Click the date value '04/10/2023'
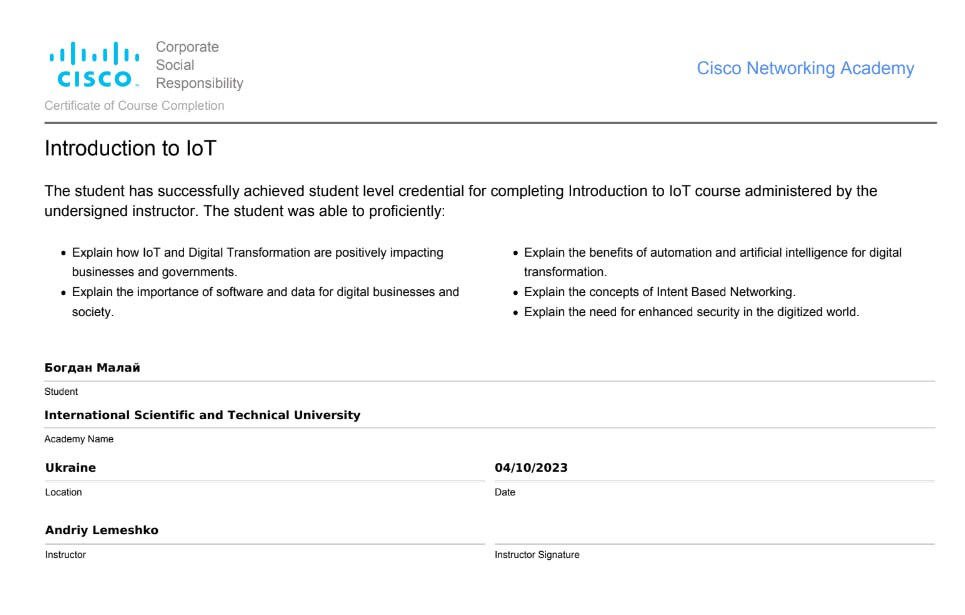Screen dimensions: 965x615 pyautogui.click(x=531, y=468)
